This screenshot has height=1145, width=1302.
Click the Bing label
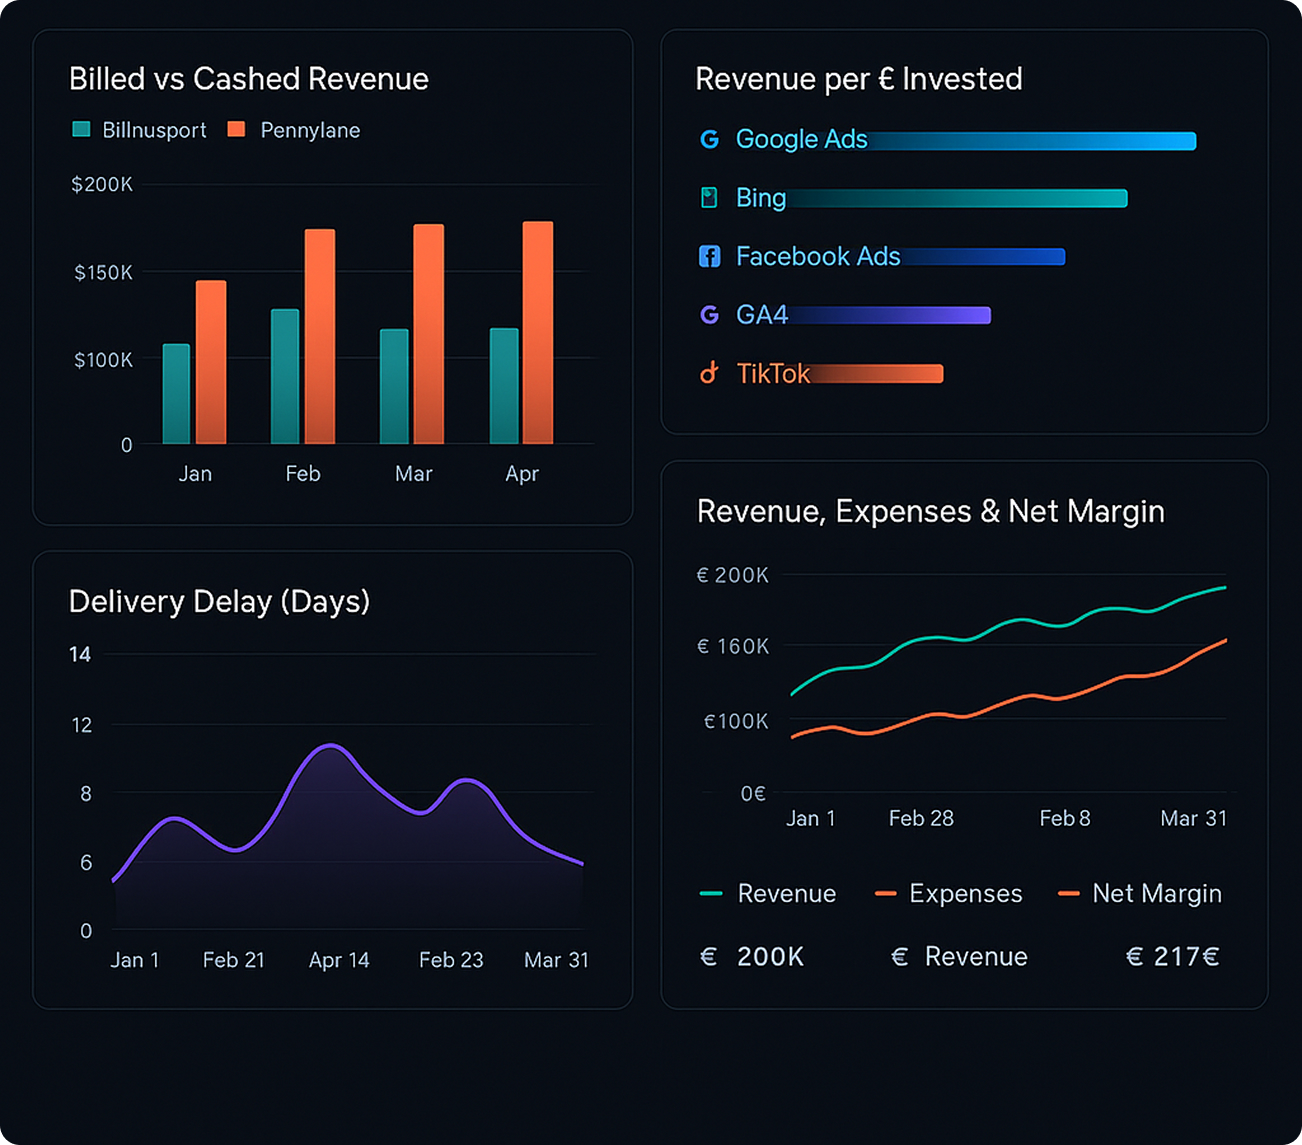tap(760, 198)
